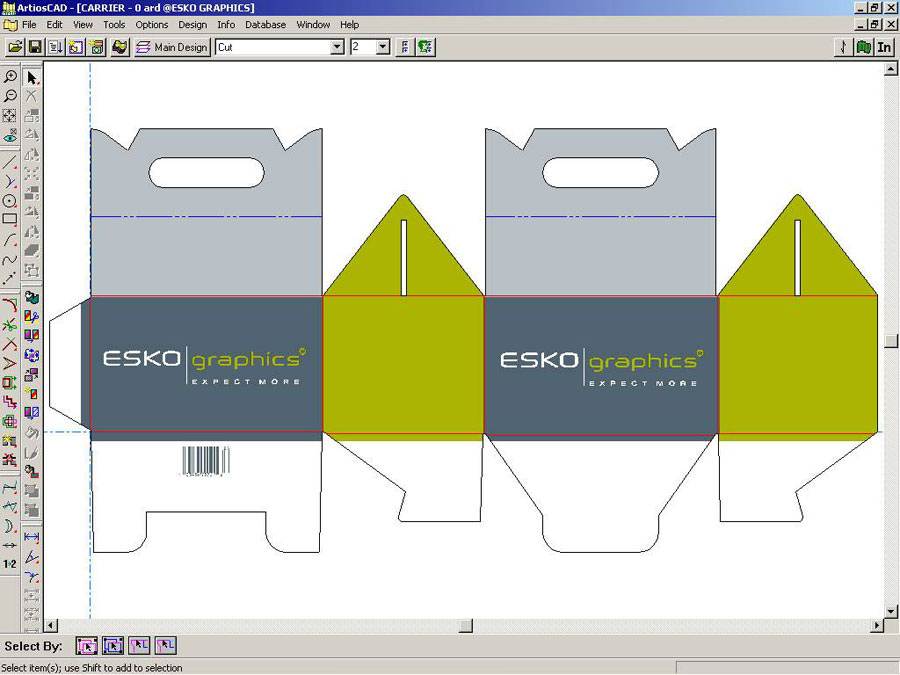This screenshot has height=675, width=900.
Task: Select the scissors color-fill tool icon
Action: point(32,316)
